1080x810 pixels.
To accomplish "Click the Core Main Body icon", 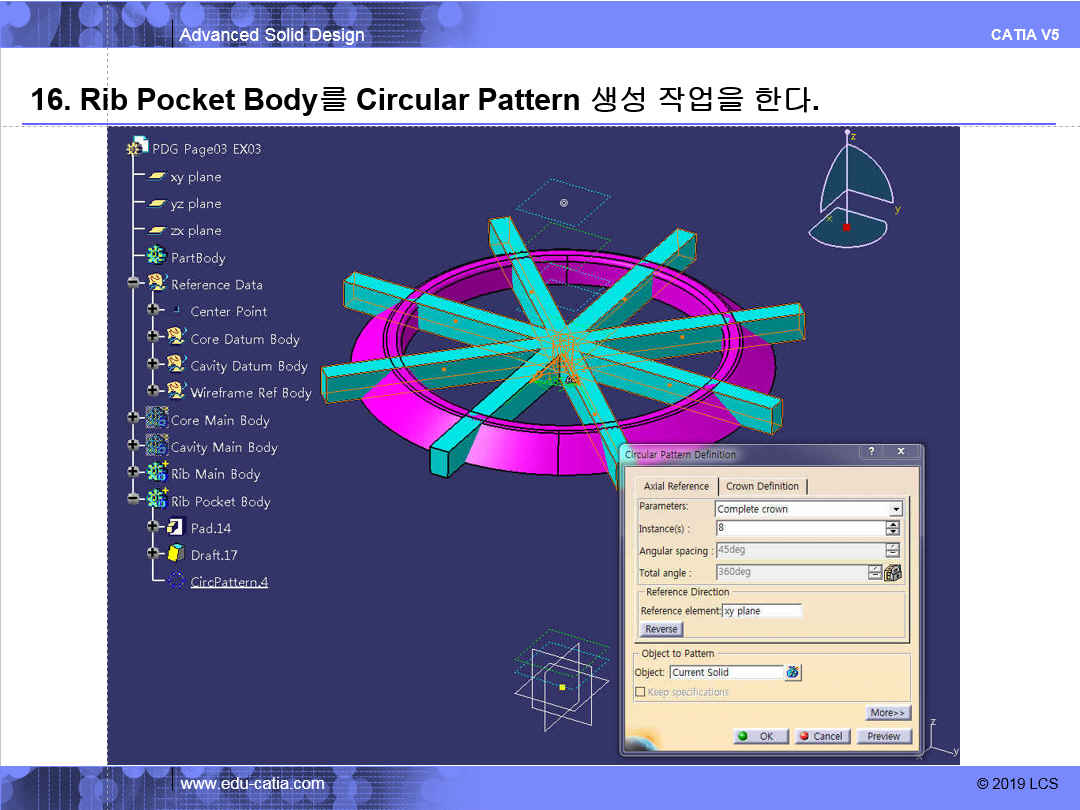I will [157, 419].
